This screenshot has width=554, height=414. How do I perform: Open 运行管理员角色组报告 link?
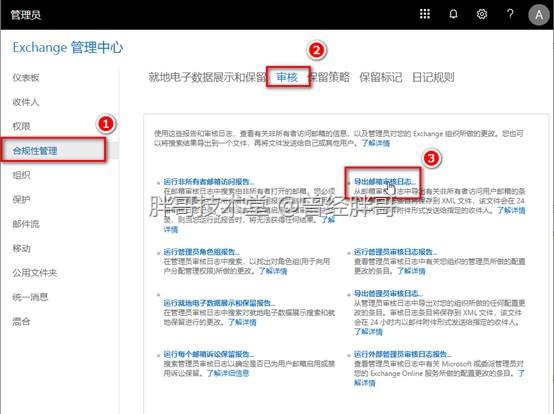tap(201, 252)
